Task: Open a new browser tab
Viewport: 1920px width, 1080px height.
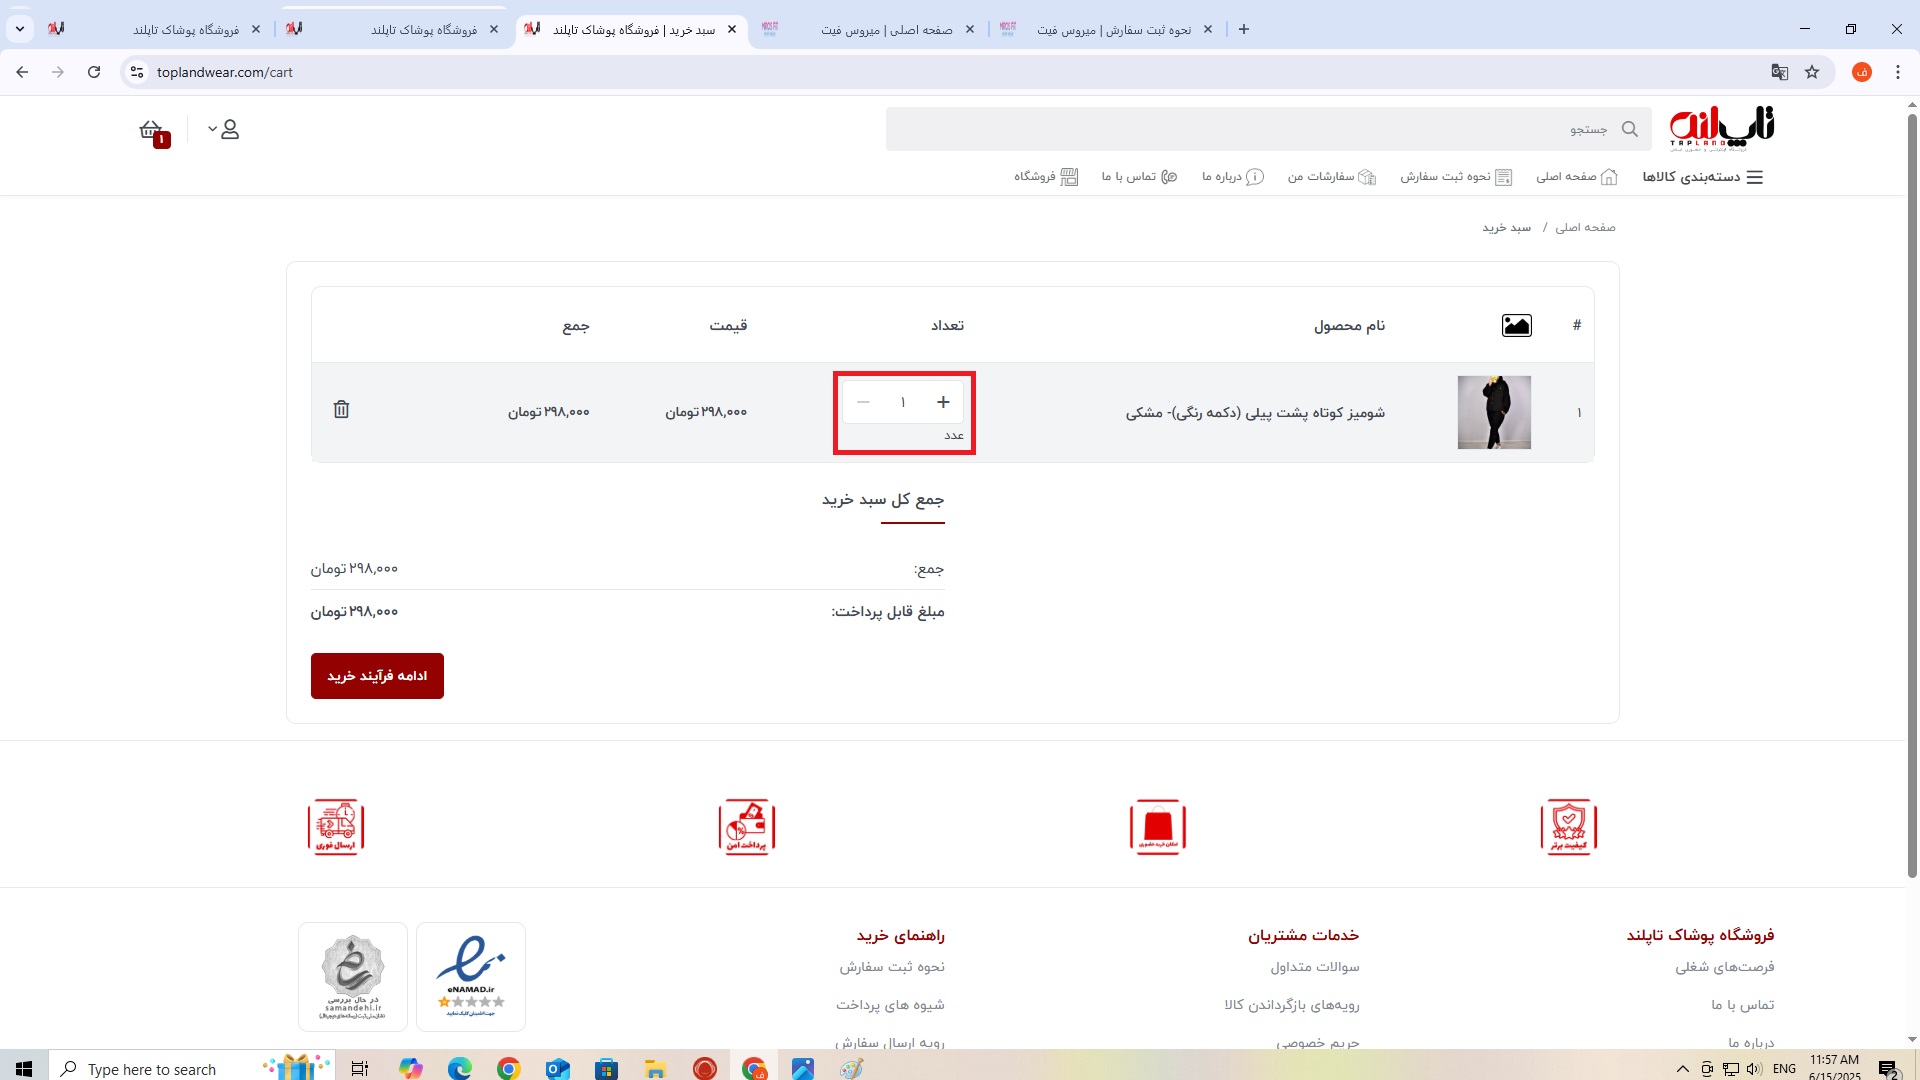Action: point(1244,30)
